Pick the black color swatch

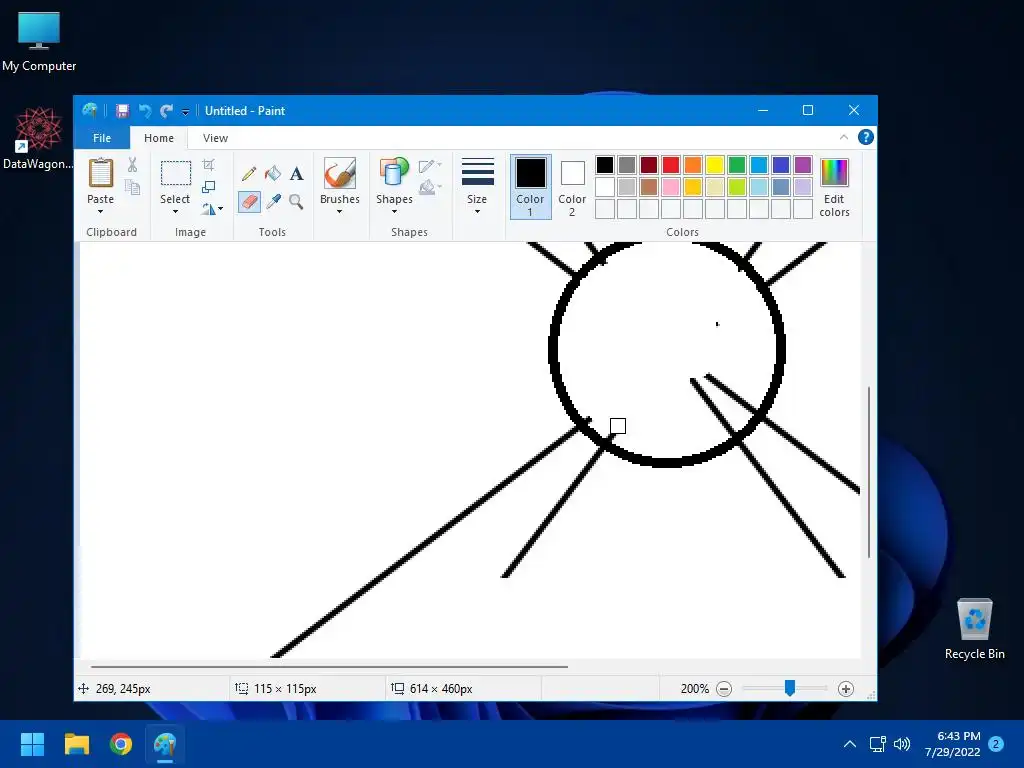click(x=605, y=165)
